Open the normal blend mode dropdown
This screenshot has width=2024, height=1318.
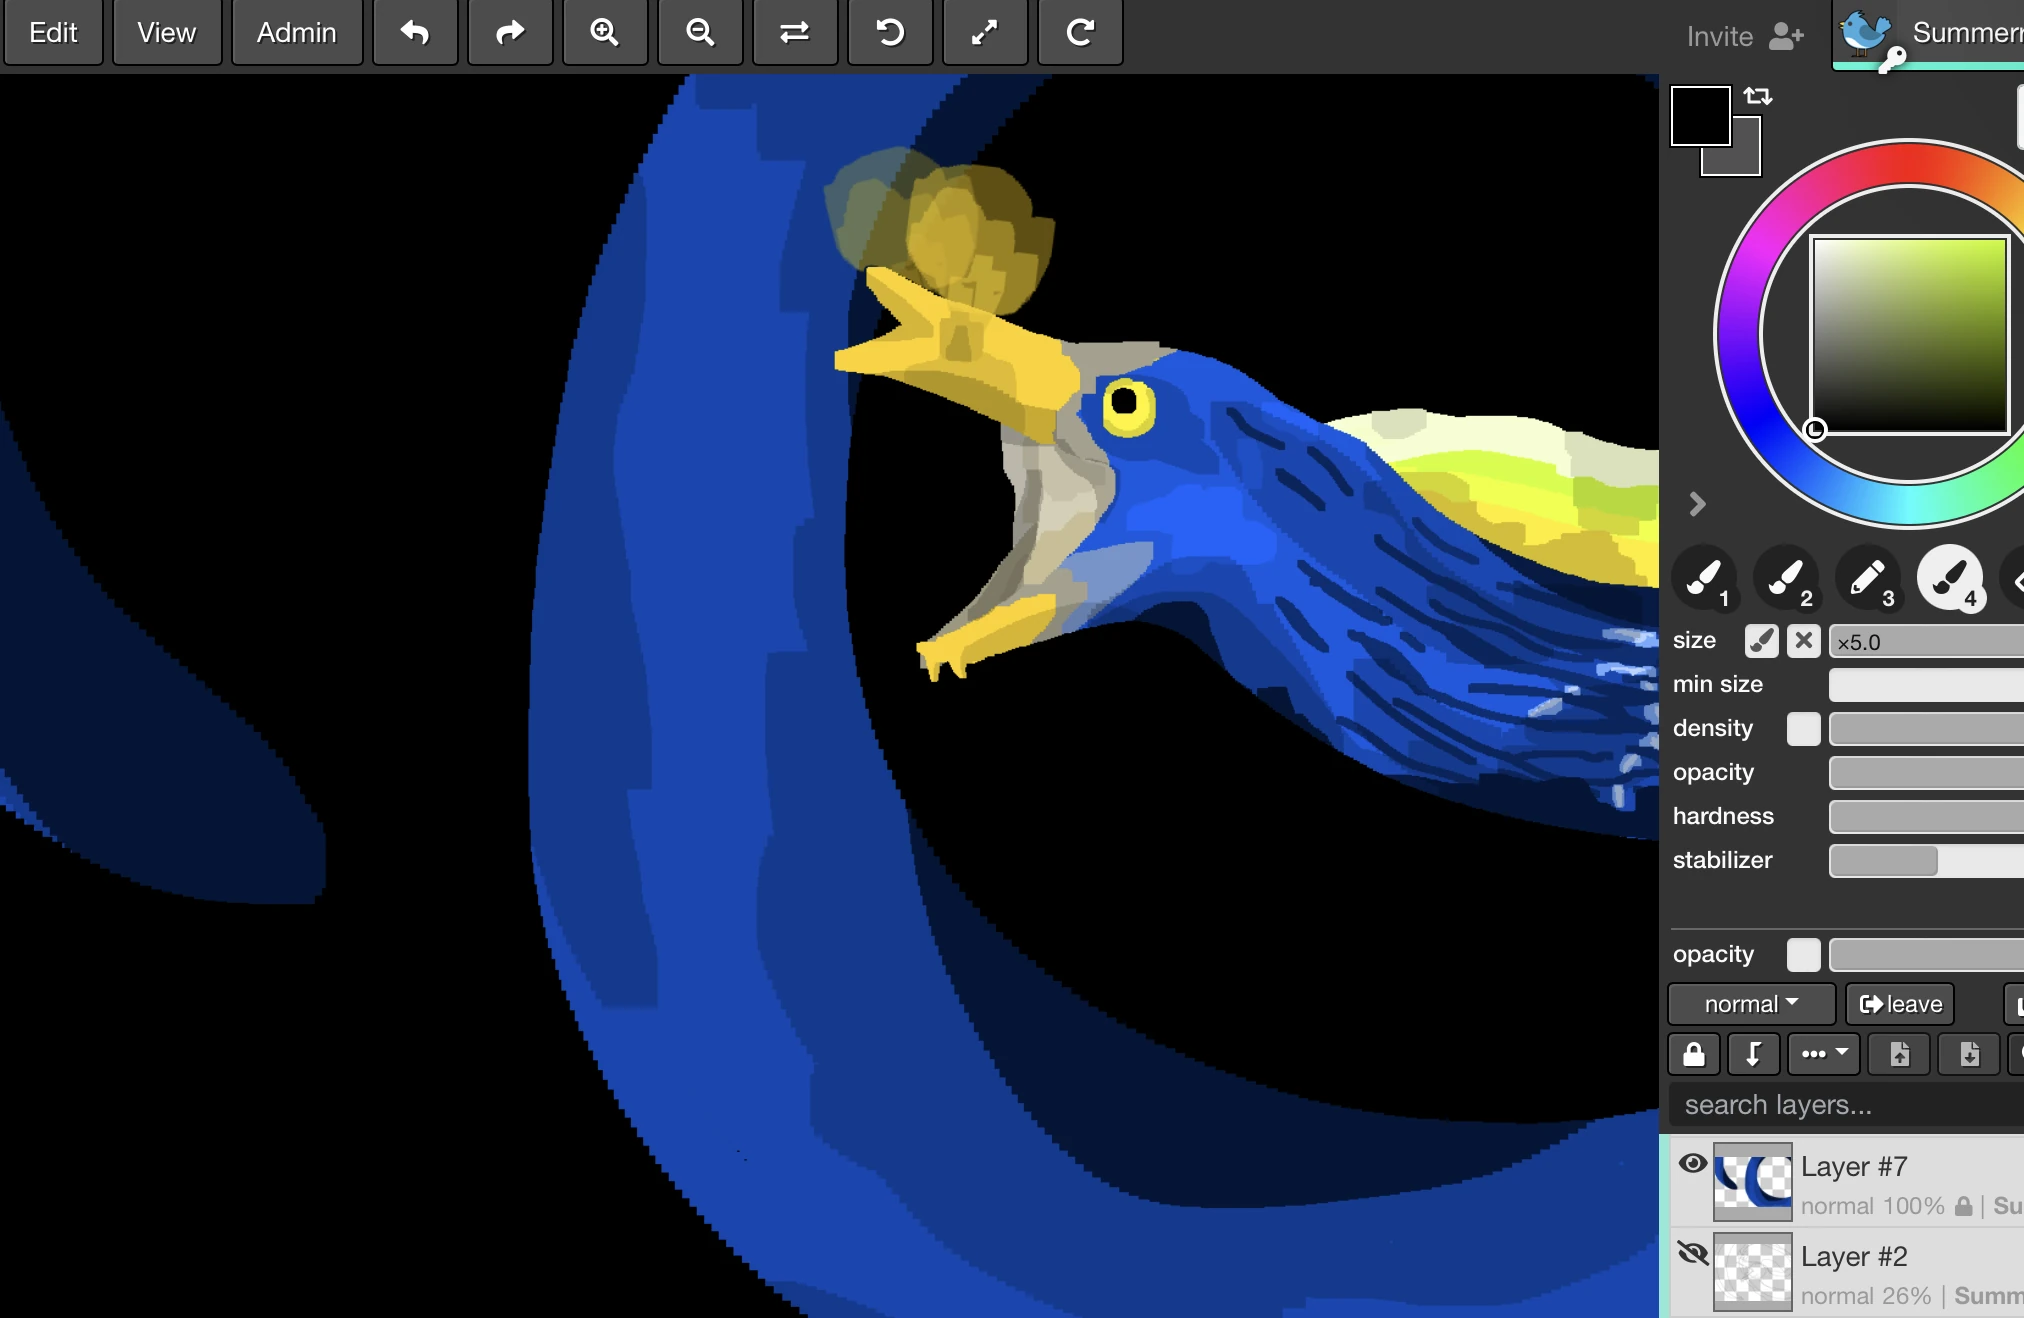pos(1750,1004)
